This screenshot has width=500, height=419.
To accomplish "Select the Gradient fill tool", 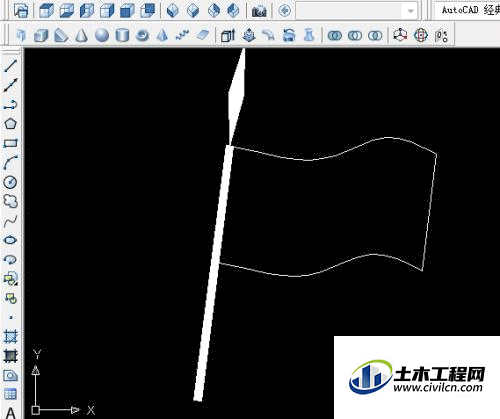I will 10,356.
